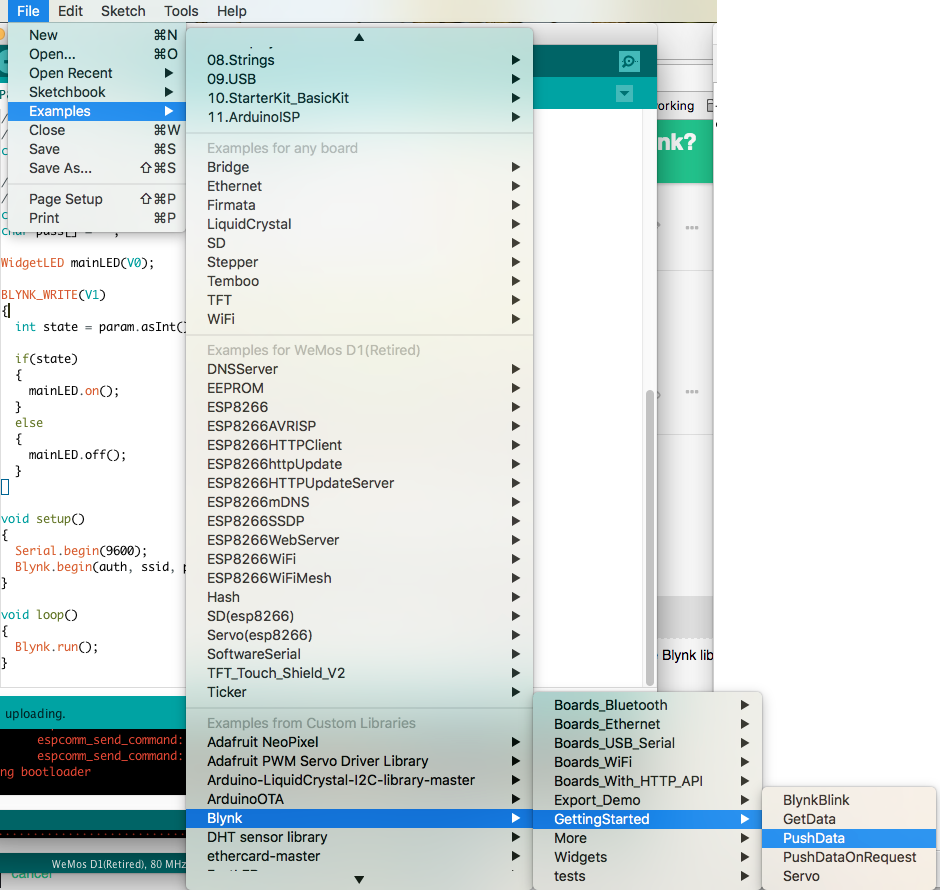
Task: Expand the Firmata examples submenu
Action: click(x=359, y=205)
